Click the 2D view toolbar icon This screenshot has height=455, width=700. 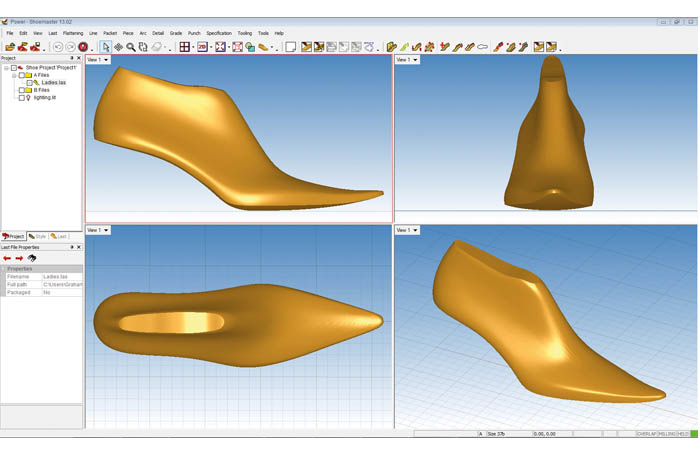click(x=201, y=47)
